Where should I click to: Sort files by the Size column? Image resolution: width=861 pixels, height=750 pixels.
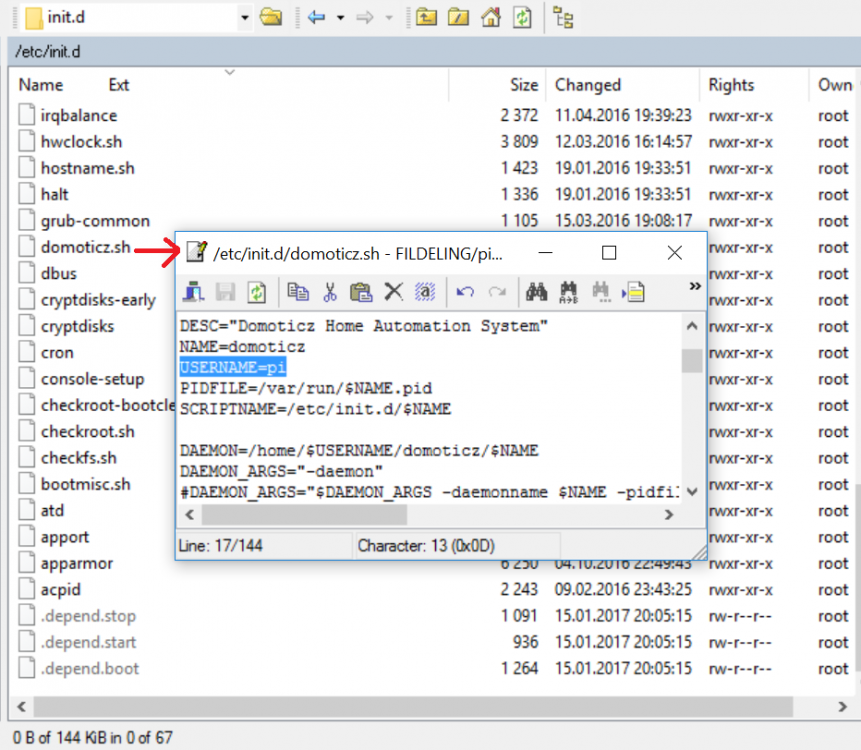[x=524, y=85]
